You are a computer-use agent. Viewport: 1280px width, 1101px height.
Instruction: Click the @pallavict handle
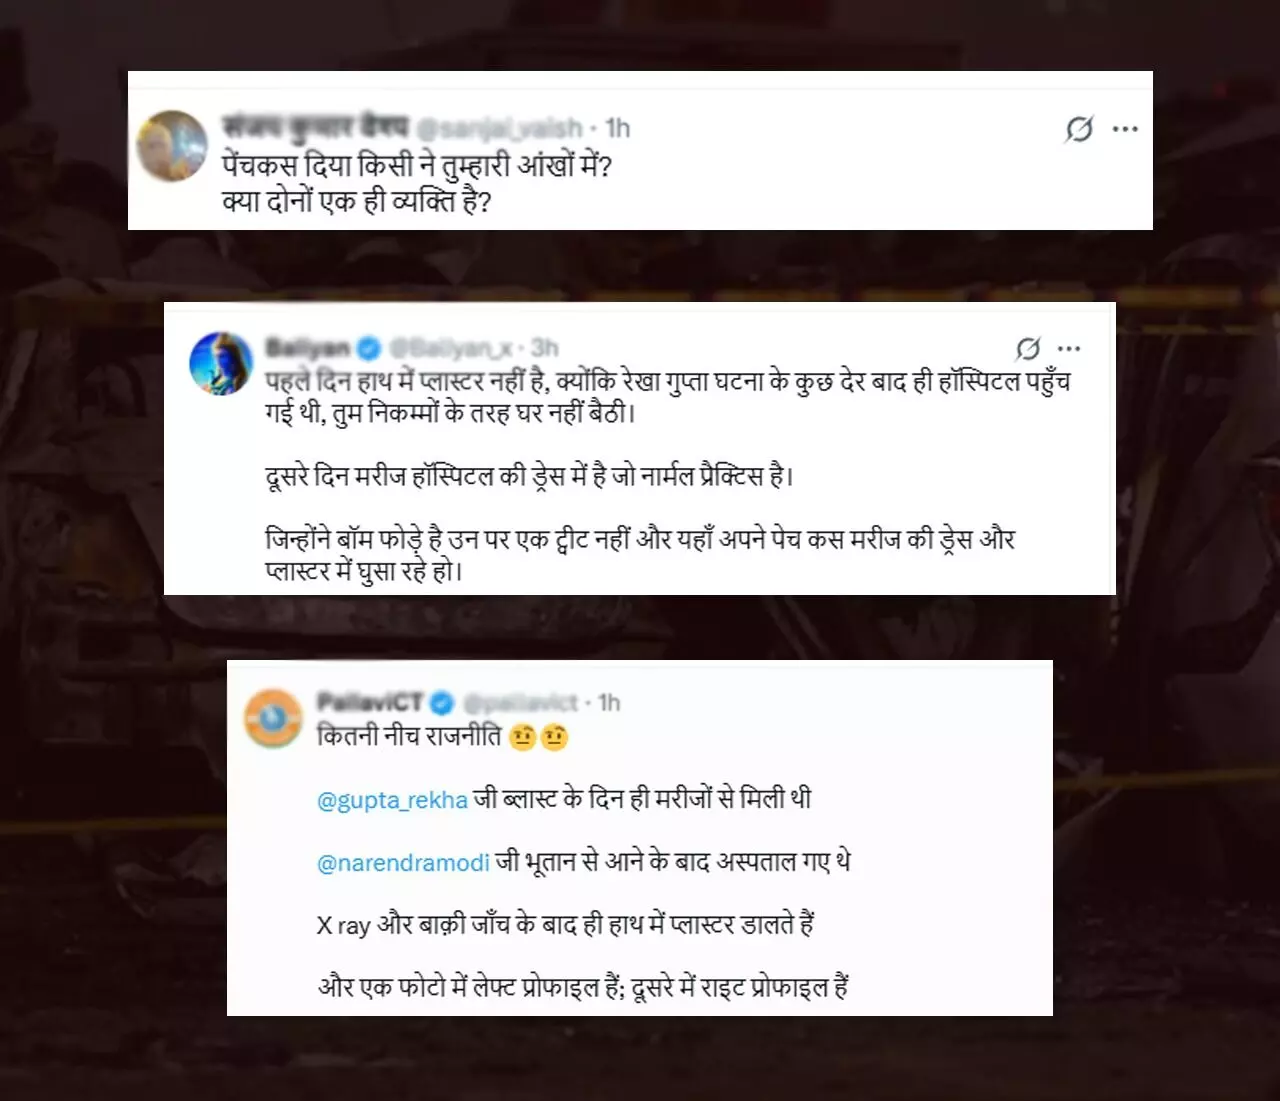(x=519, y=702)
